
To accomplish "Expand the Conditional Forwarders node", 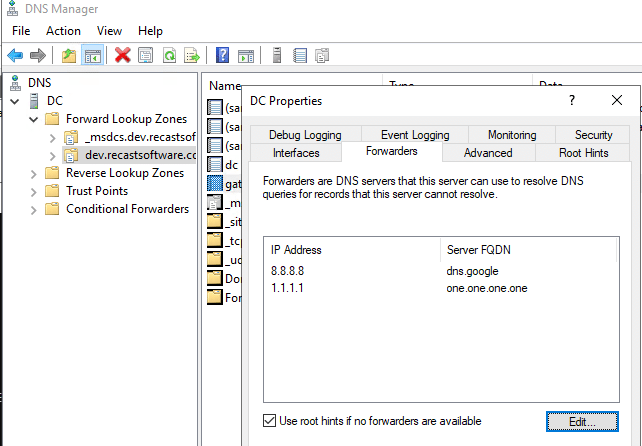I will pyautogui.click(x=33, y=209).
